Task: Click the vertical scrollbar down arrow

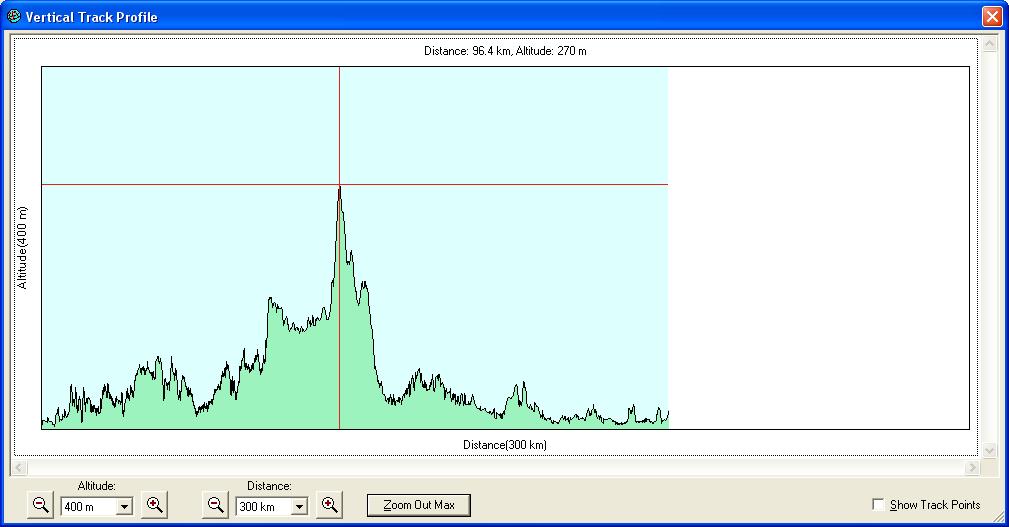Action: [x=990, y=451]
